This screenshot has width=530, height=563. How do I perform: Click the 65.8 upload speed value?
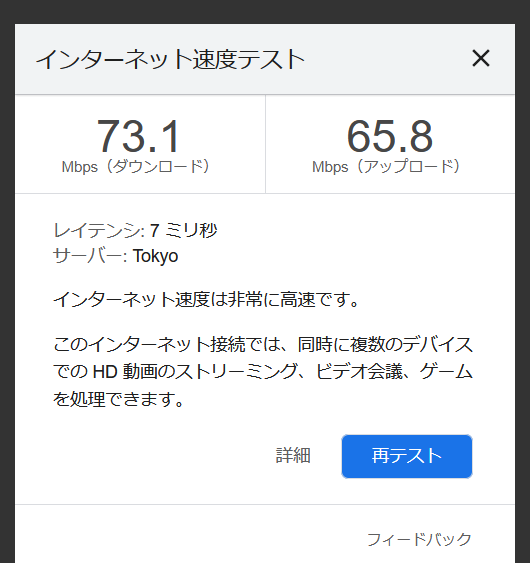[390, 136]
